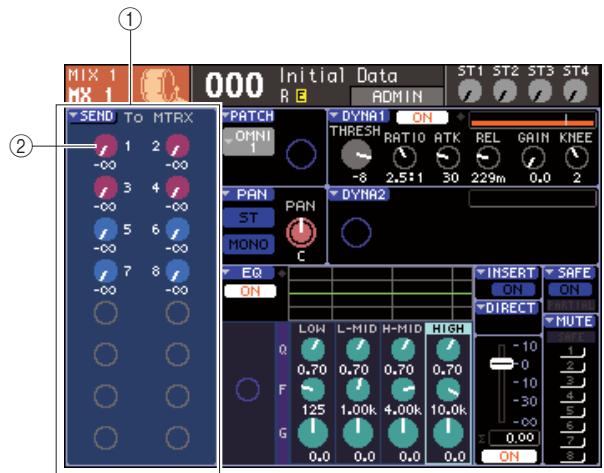Click the ST2 level knob
The height and width of the screenshot is (473, 604).
[x=505, y=91]
